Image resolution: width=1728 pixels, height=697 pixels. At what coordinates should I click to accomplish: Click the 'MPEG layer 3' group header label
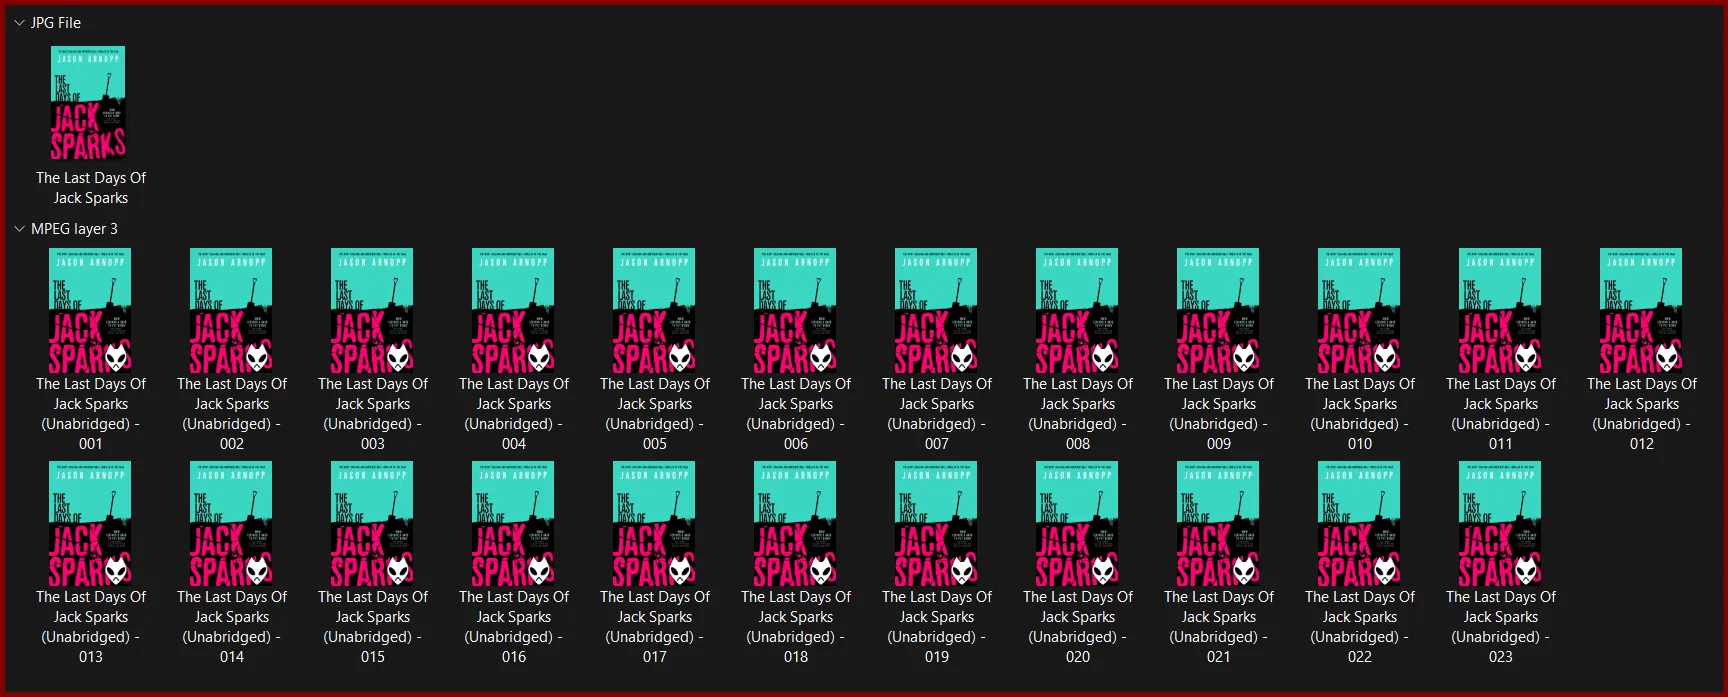click(x=74, y=229)
